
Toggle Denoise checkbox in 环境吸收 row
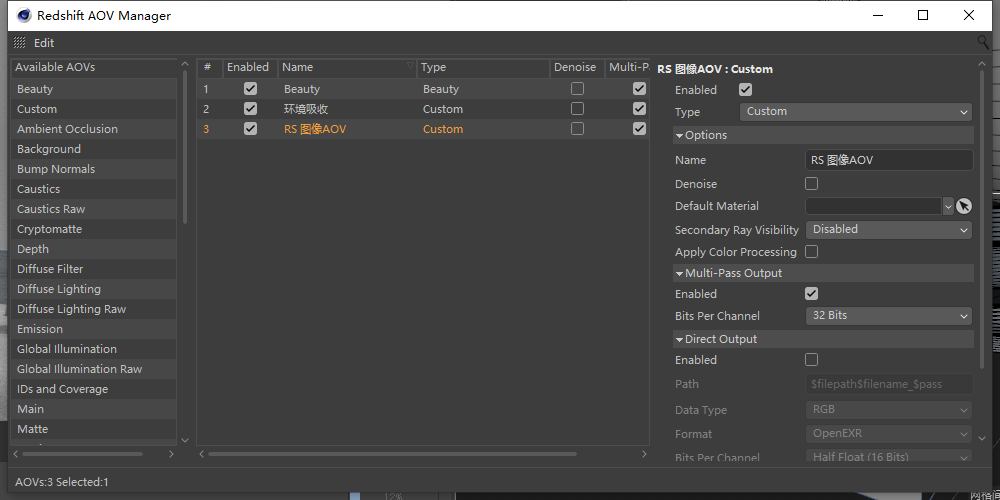coord(577,108)
